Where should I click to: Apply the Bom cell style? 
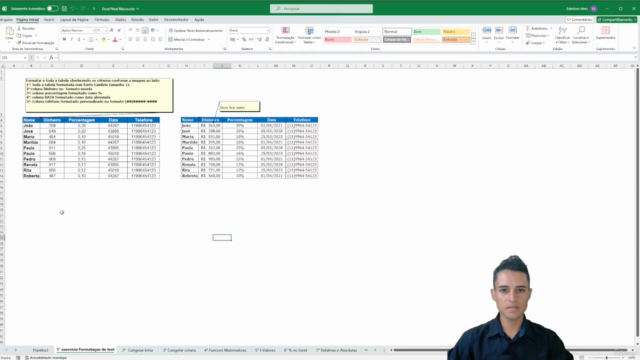427,31
